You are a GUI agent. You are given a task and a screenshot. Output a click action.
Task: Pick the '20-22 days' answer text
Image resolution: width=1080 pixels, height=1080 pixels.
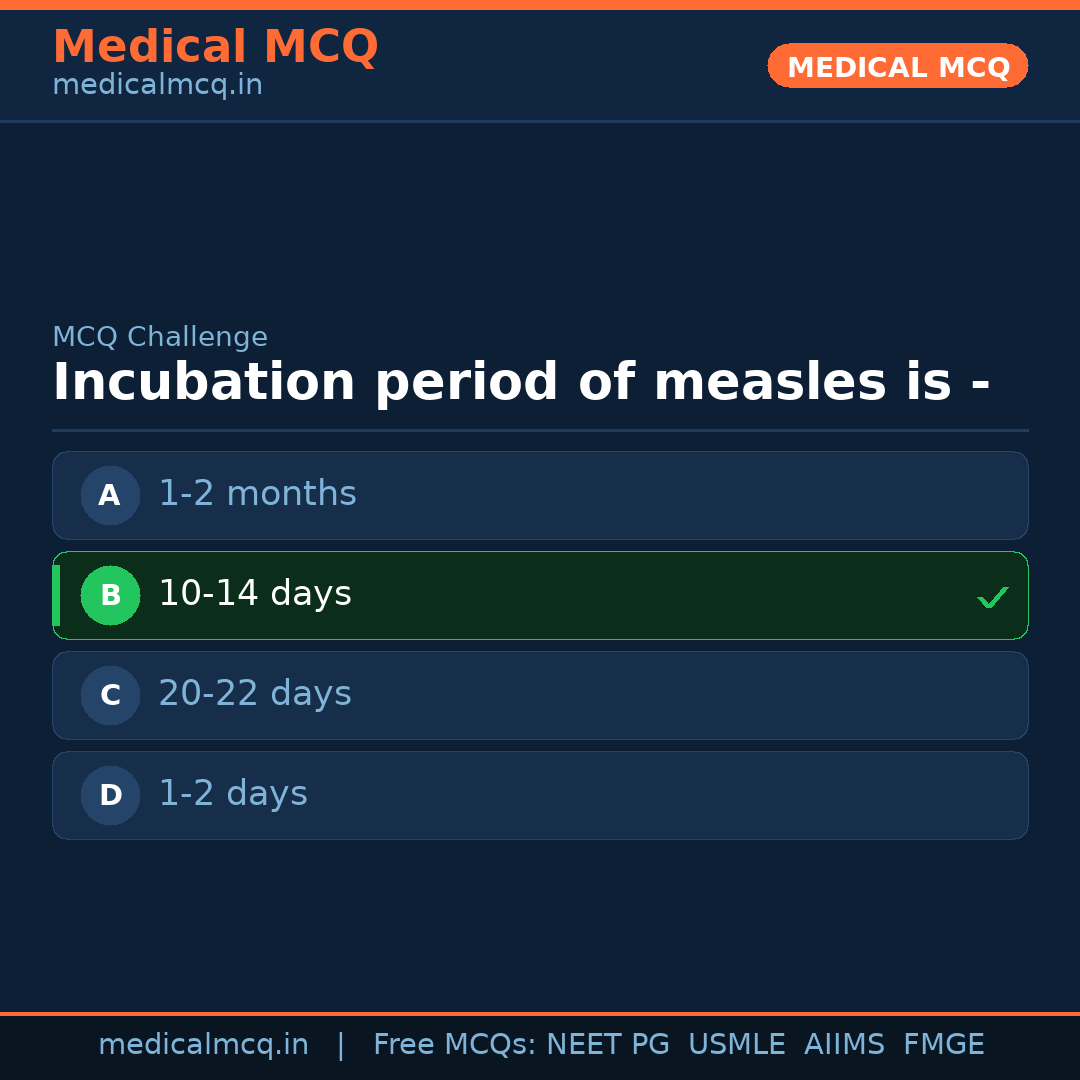coord(255,694)
